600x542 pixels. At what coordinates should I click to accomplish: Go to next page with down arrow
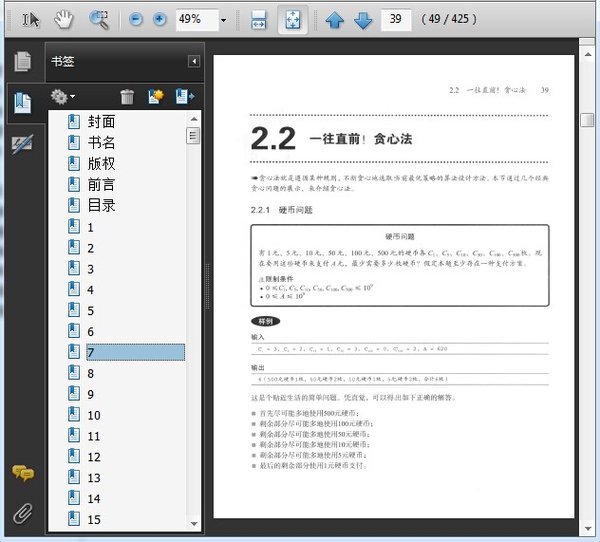point(362,19)
